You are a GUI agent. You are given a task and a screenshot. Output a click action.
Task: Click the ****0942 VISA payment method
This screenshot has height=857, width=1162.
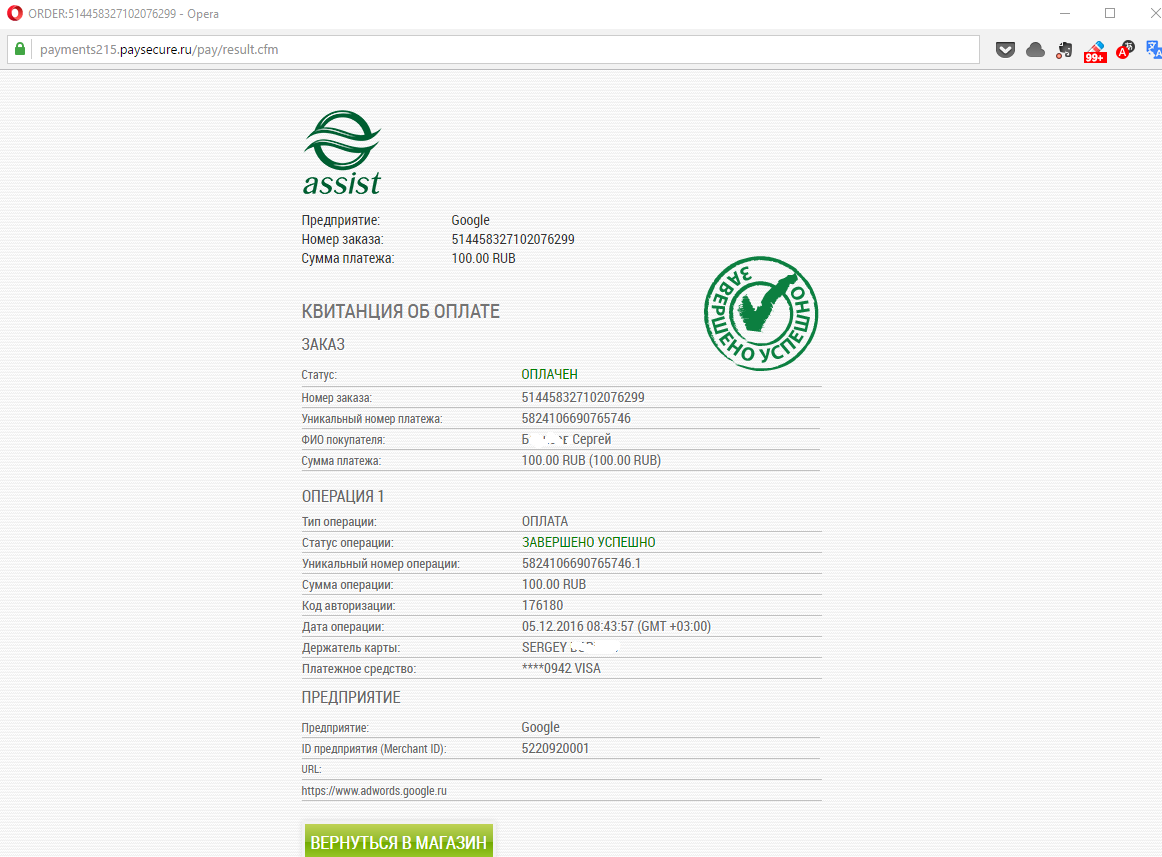click(561, 668)
